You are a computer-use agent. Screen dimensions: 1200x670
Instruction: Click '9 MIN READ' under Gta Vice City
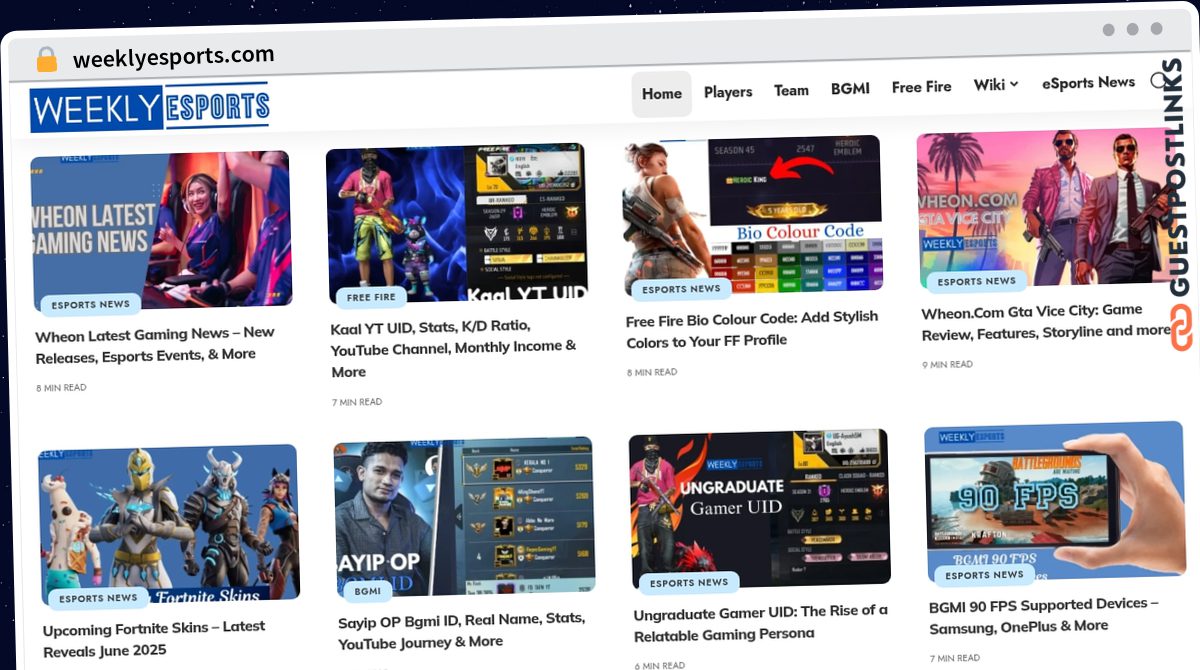coord(947,365)
